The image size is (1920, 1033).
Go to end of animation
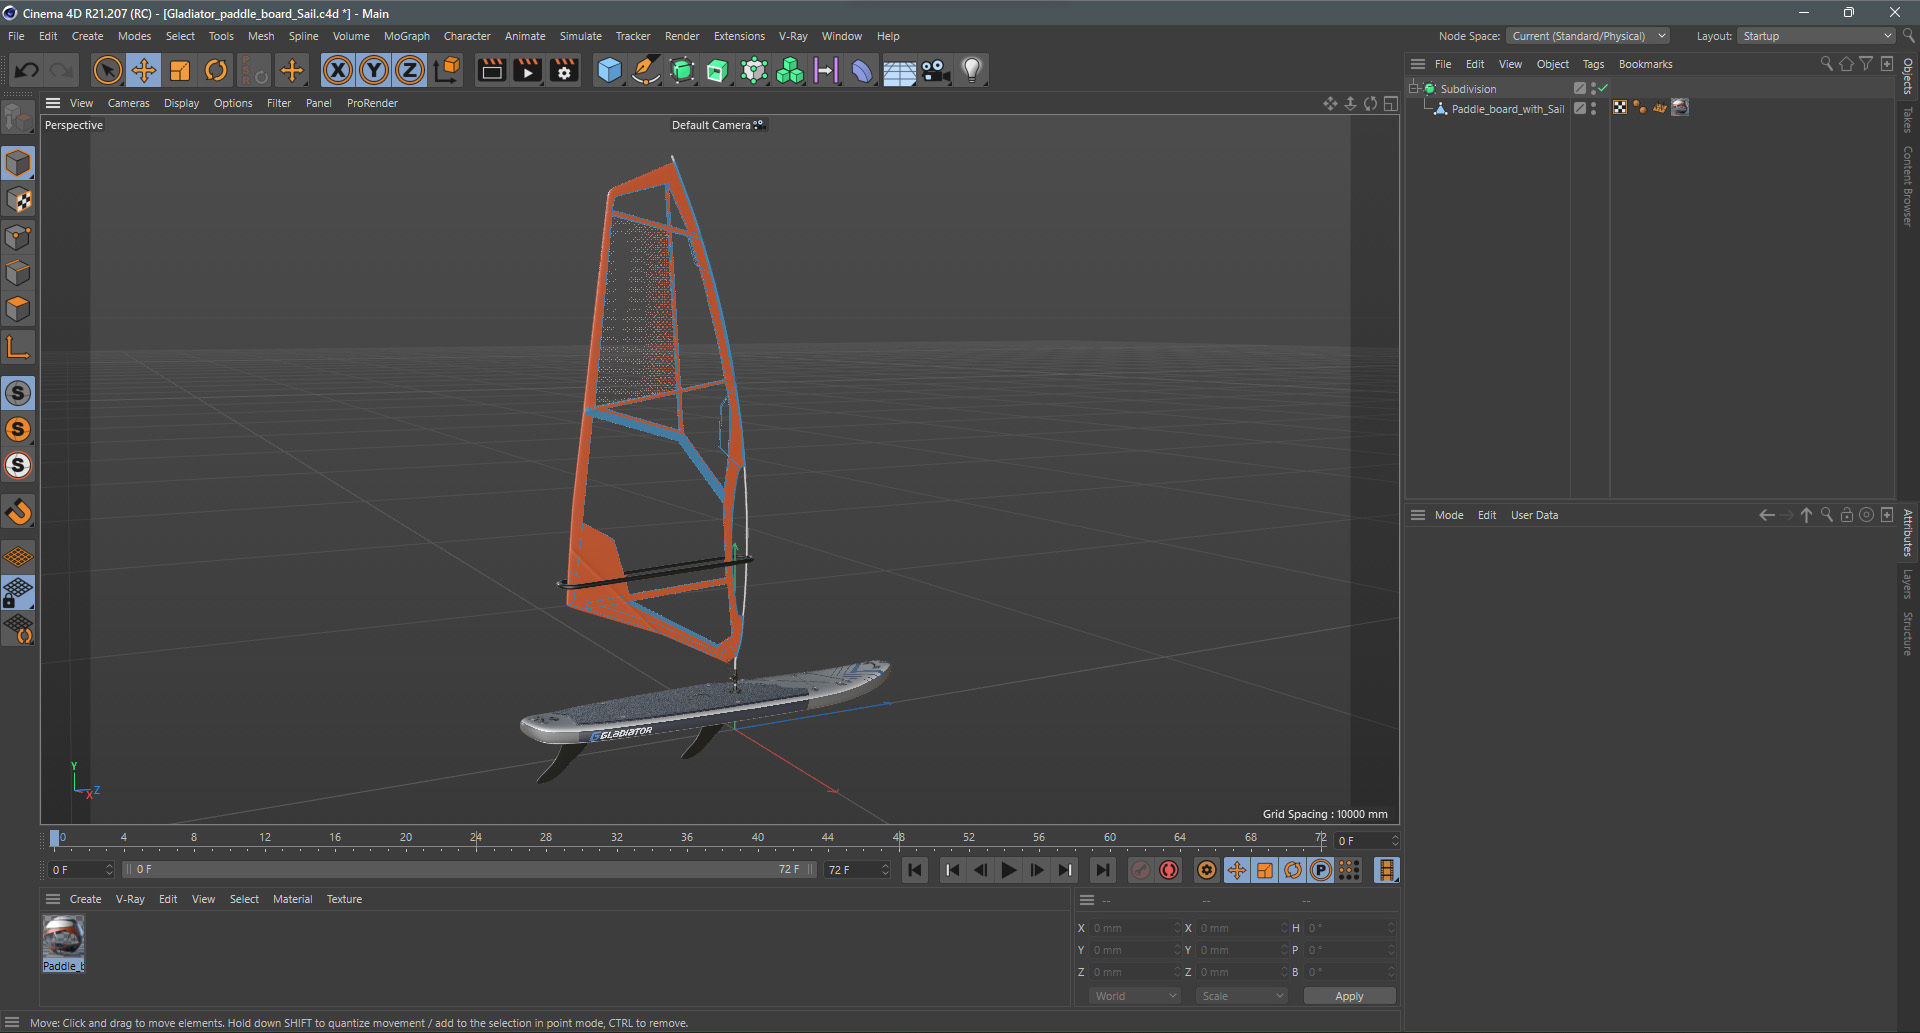click(1102, 870)
